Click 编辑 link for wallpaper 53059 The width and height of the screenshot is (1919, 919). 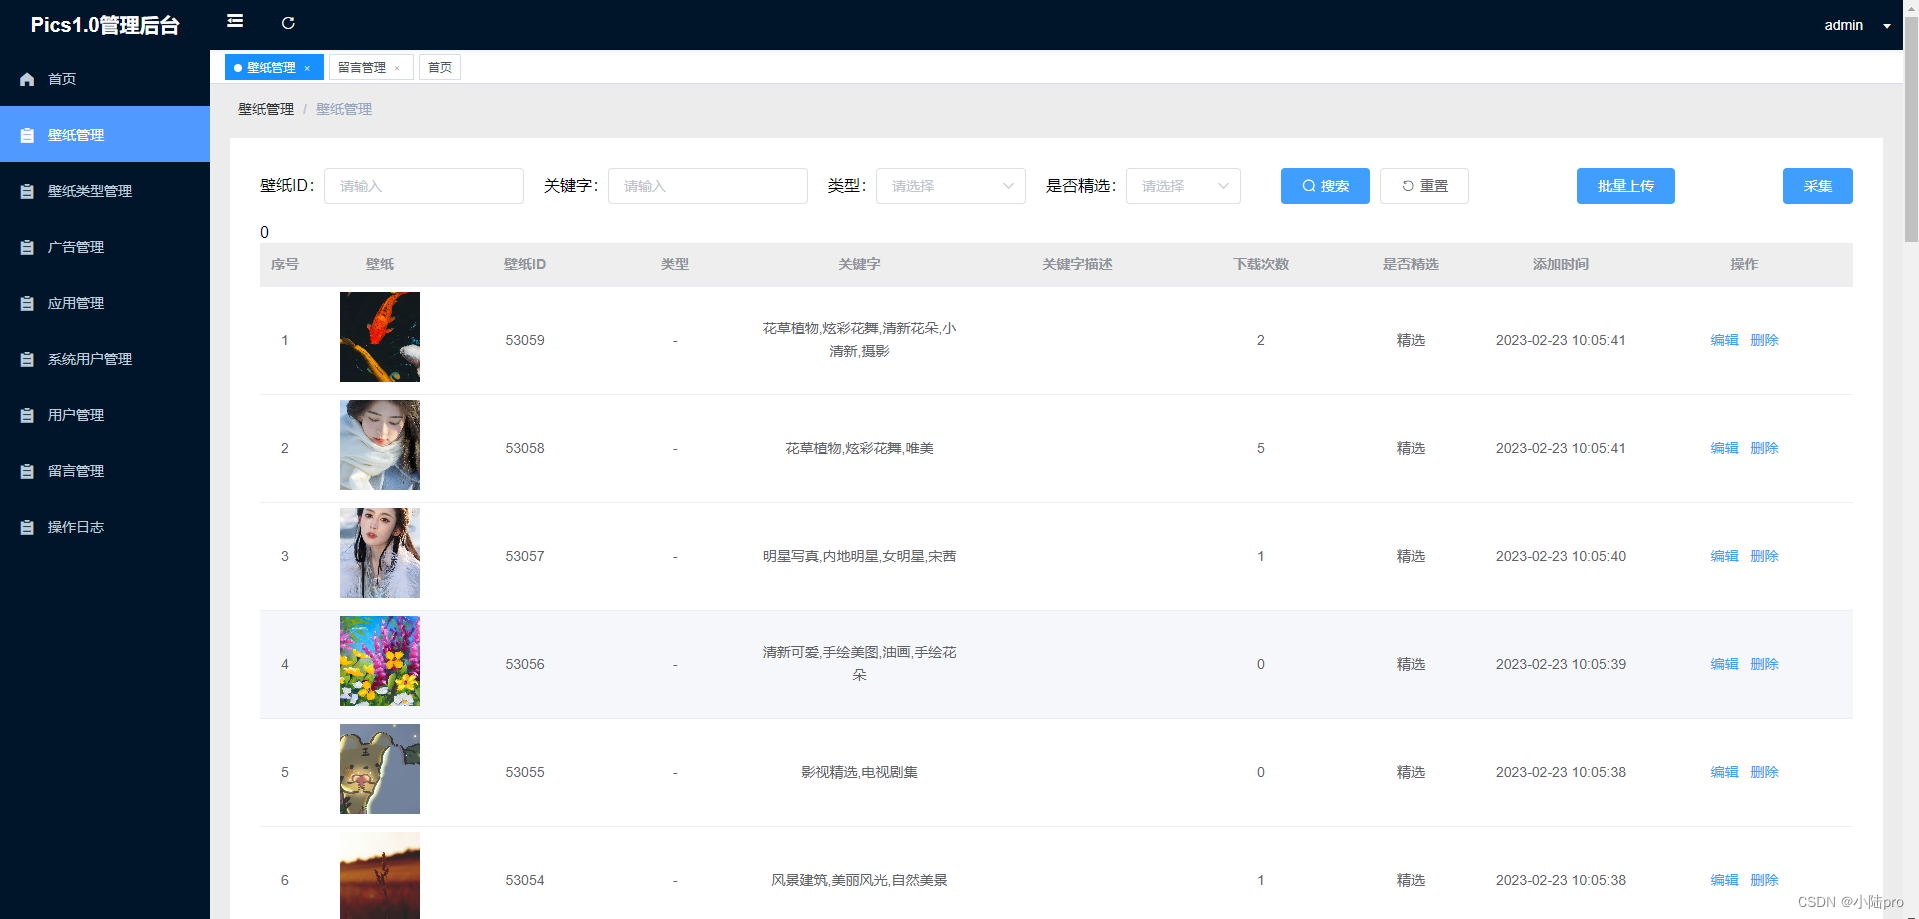[x=1723, y=340]
